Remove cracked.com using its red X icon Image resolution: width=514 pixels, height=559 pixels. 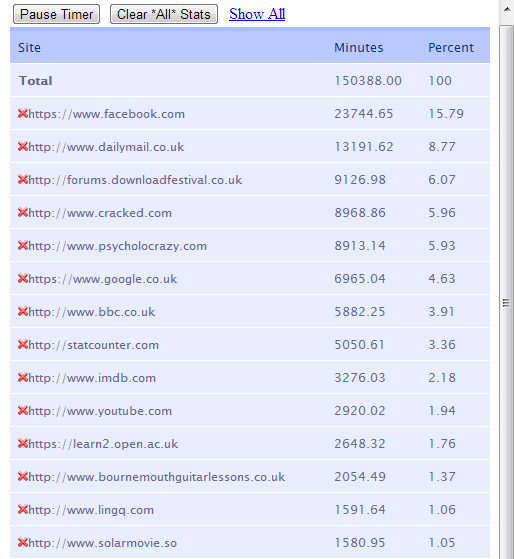[x=23, y=212]
